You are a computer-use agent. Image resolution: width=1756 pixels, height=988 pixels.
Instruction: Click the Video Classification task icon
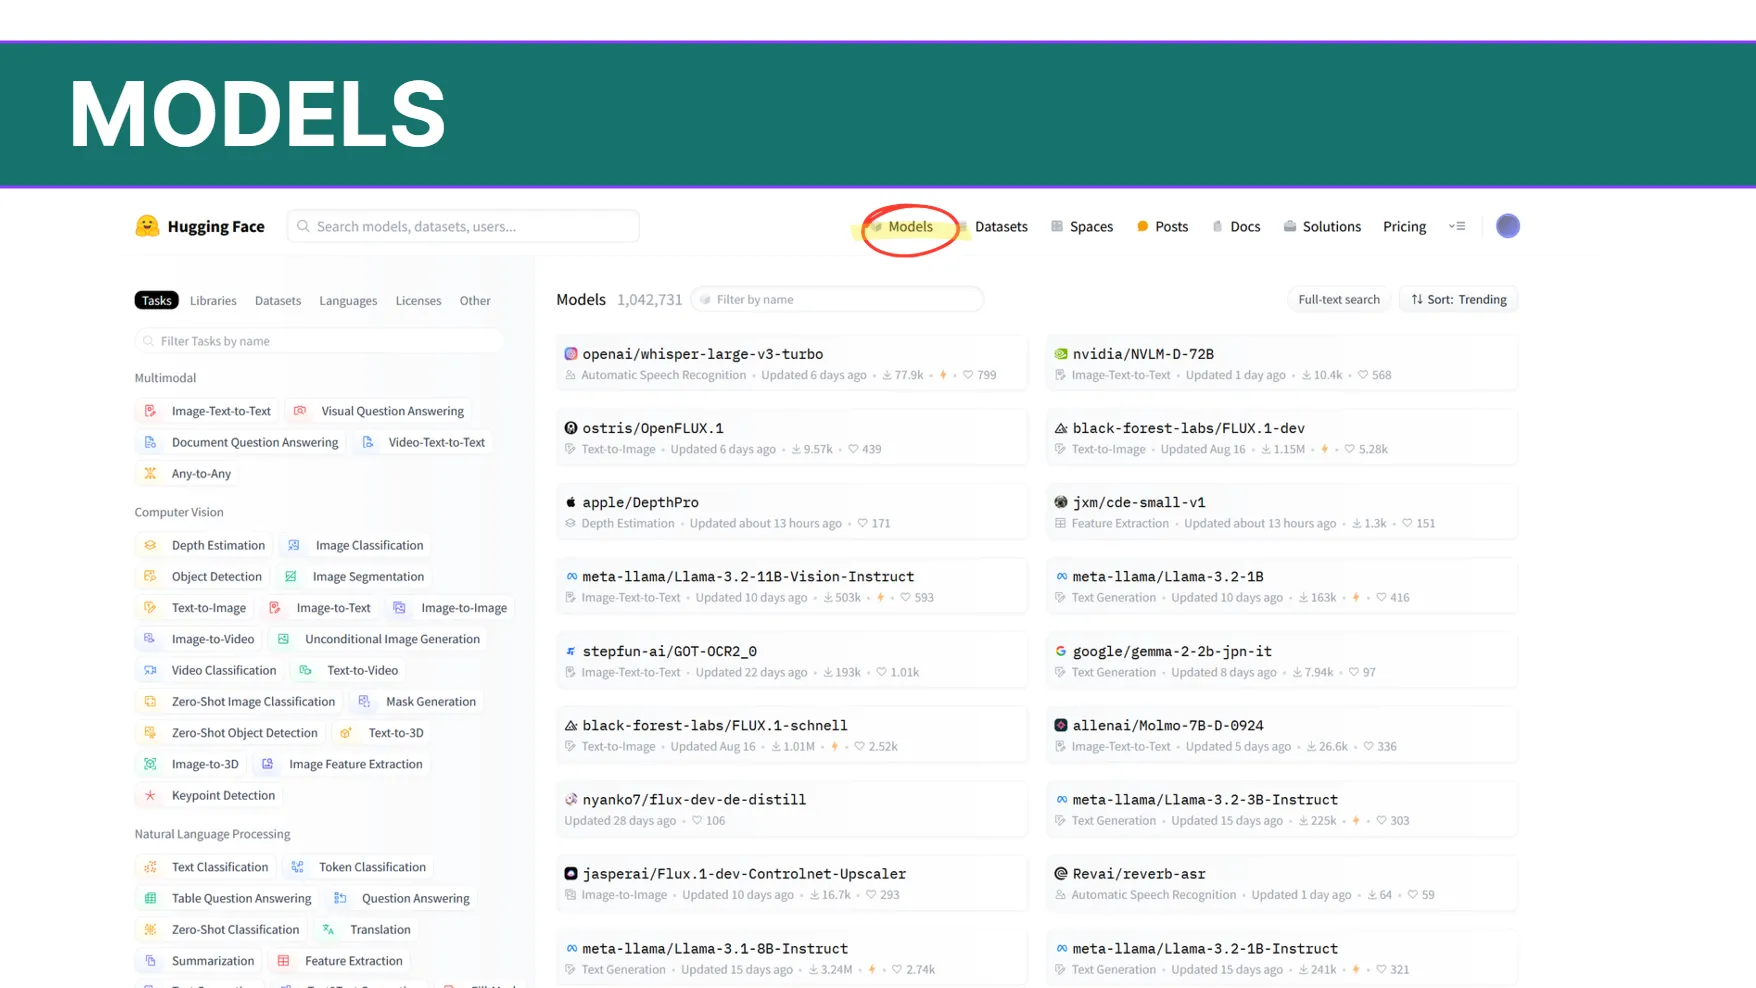(x=150, y=670)
